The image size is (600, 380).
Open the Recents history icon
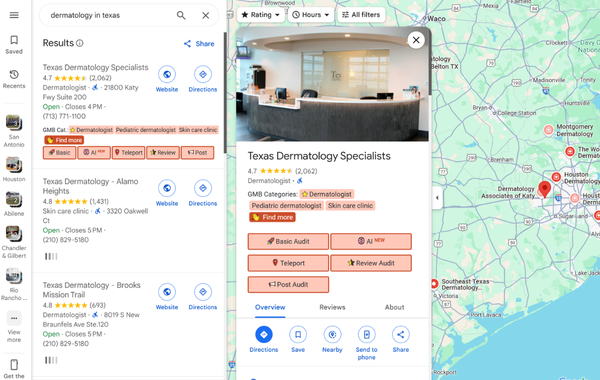(14, 74)
